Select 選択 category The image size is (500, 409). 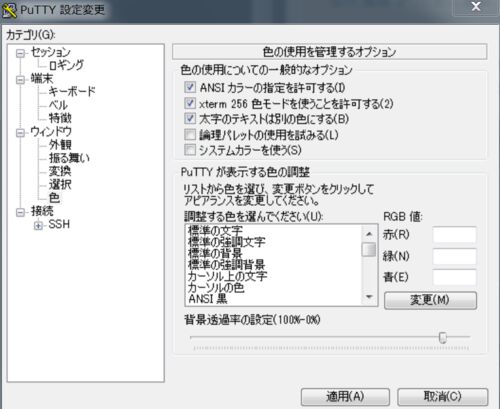pyautogui.click(x=60, y=184)
